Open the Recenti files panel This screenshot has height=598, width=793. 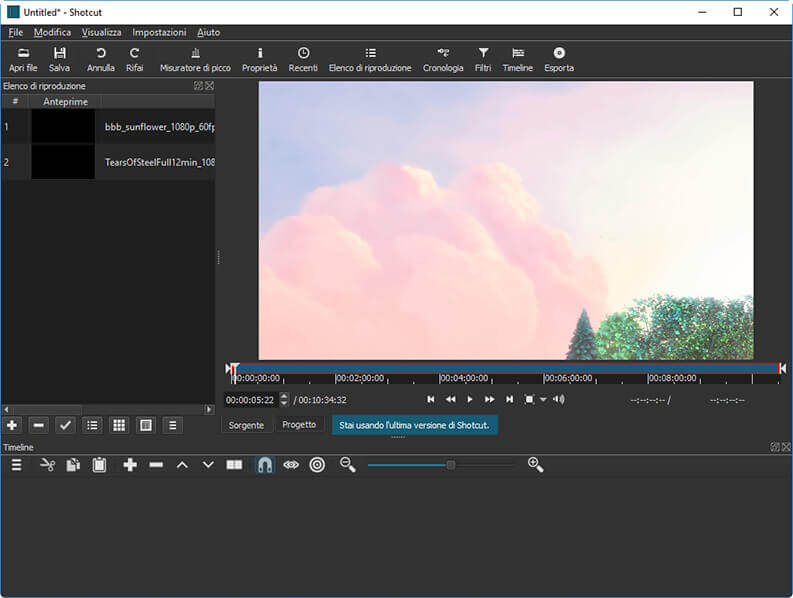point(303,59)
